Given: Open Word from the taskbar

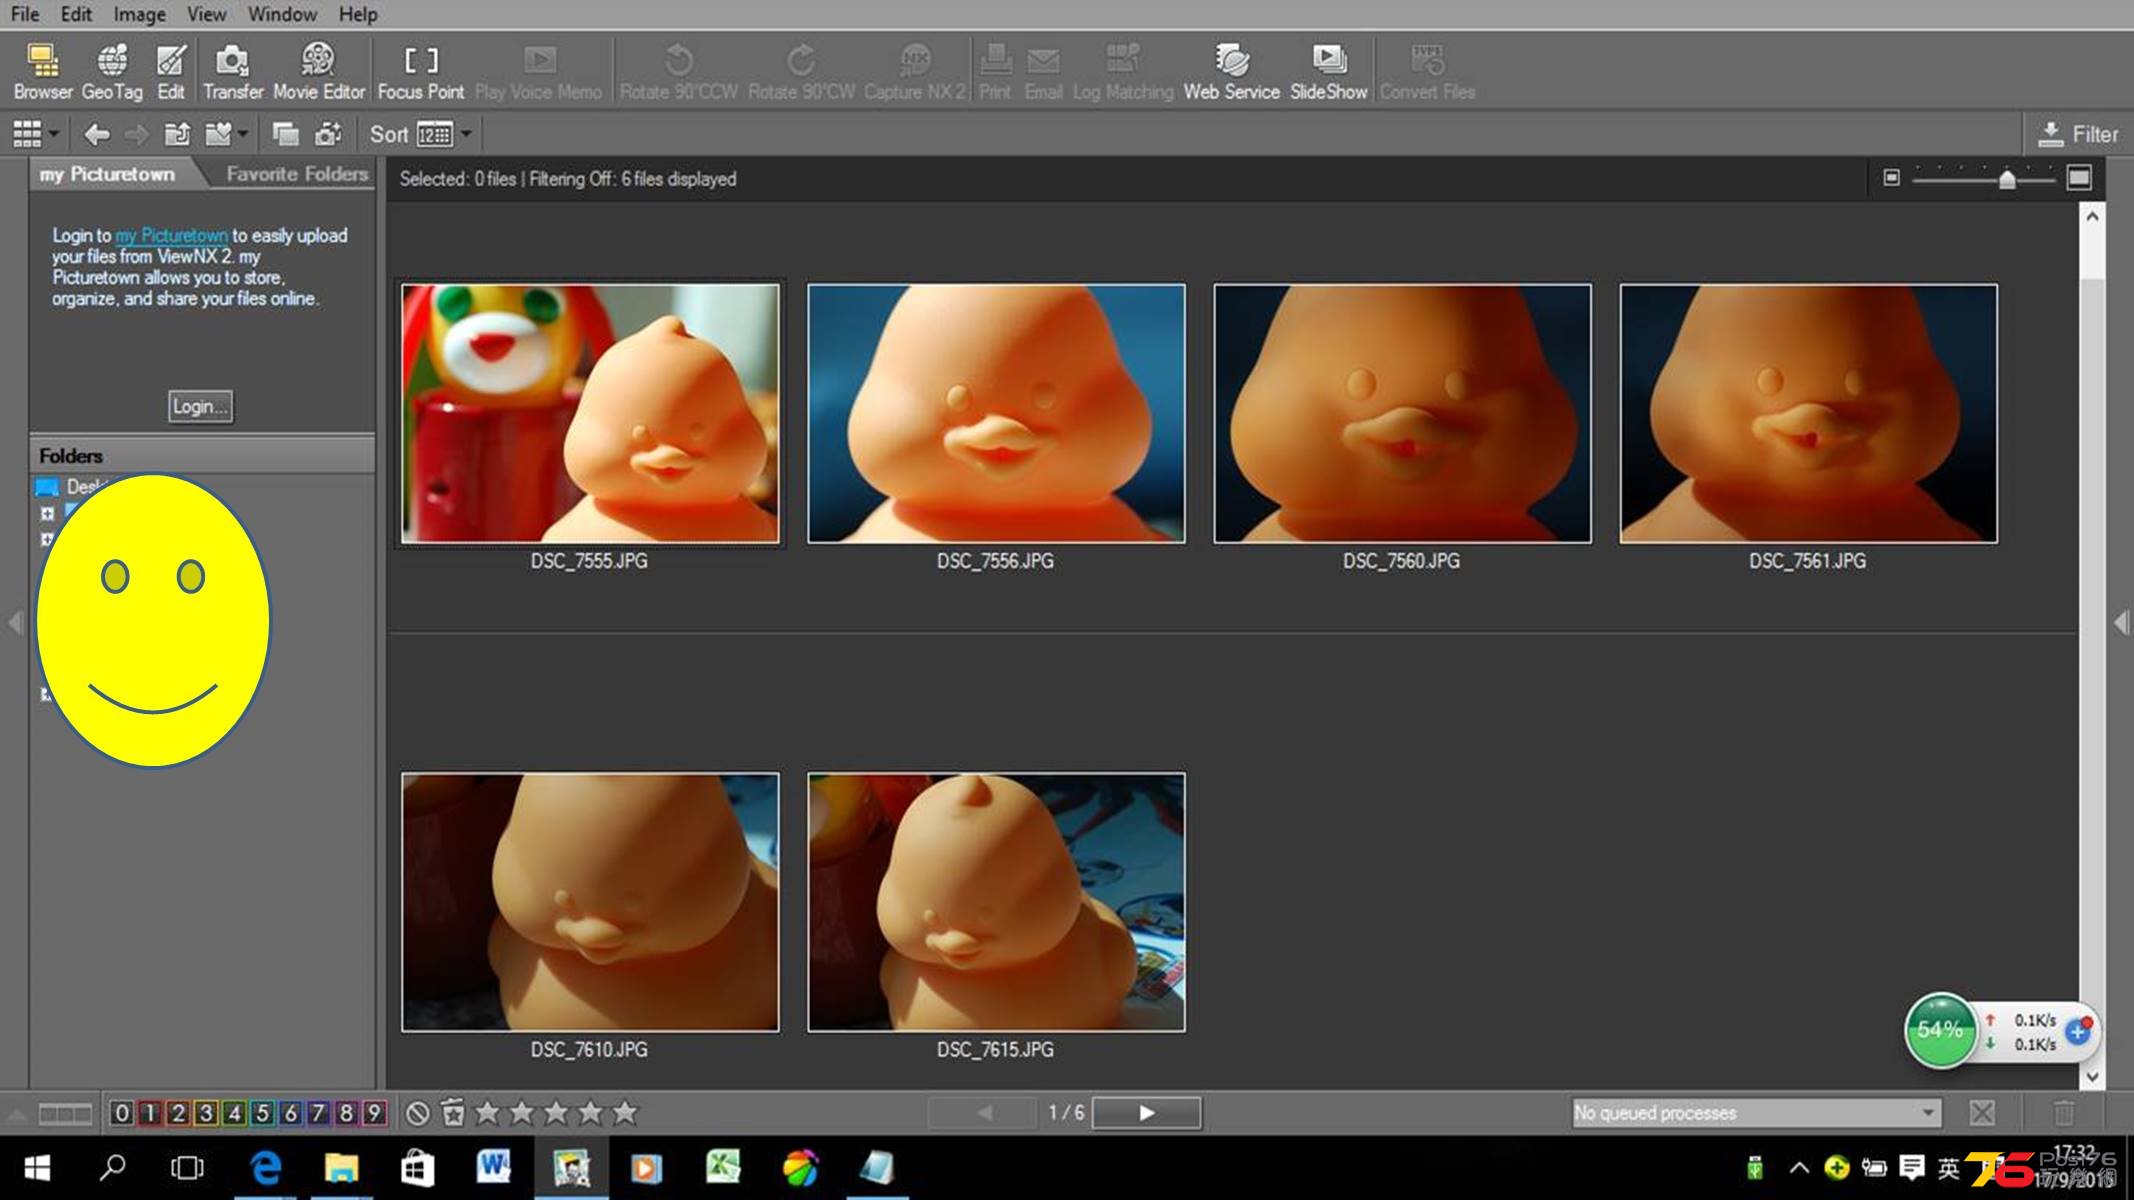Looking at the screenshot, I should [494, 1167].
